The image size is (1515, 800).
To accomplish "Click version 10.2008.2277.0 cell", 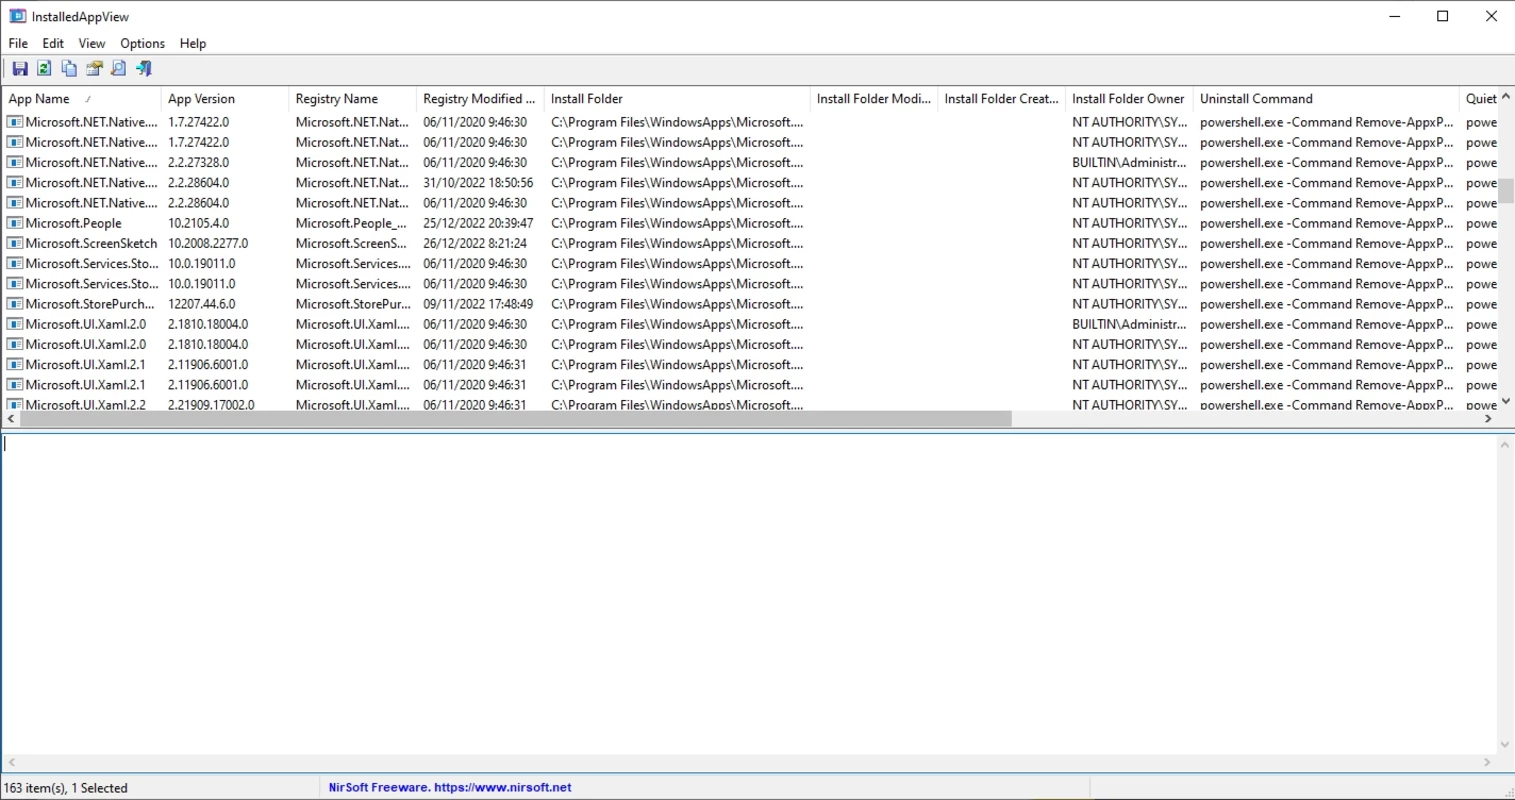I will 208,243.
